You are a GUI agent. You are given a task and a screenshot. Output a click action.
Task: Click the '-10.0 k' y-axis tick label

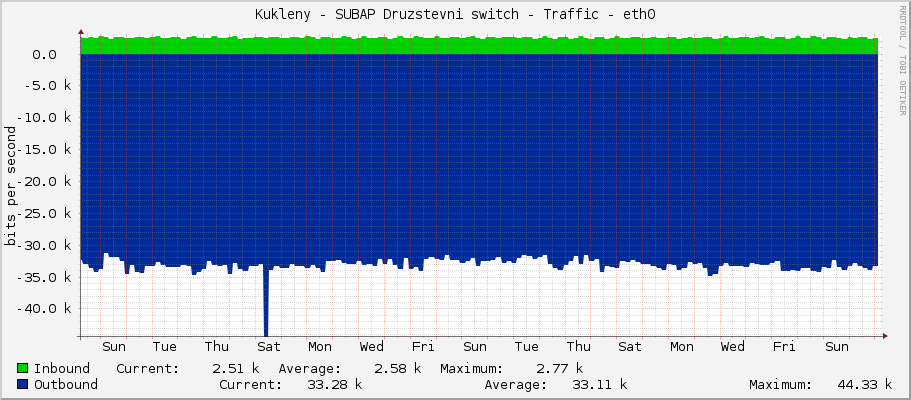click(x=44, y=117)
